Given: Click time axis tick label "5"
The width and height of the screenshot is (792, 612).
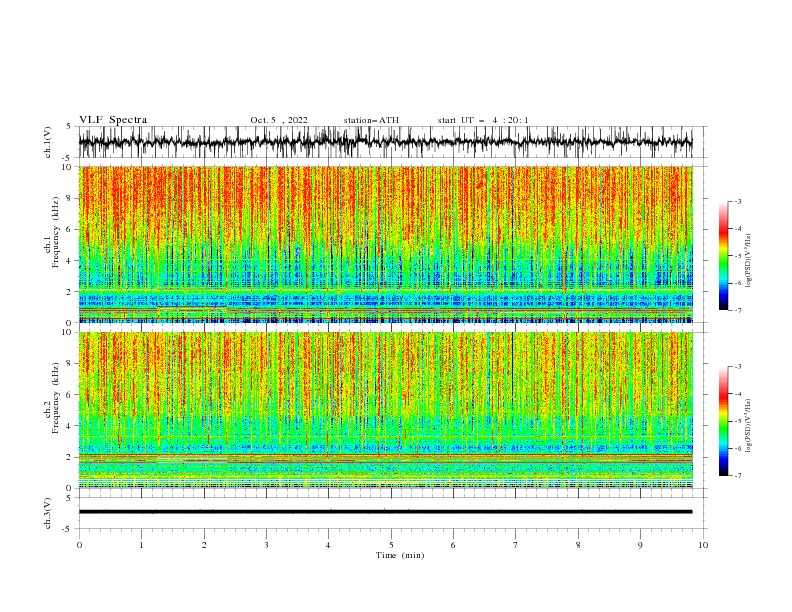Looking at the screenshot, I should (391, 545).
